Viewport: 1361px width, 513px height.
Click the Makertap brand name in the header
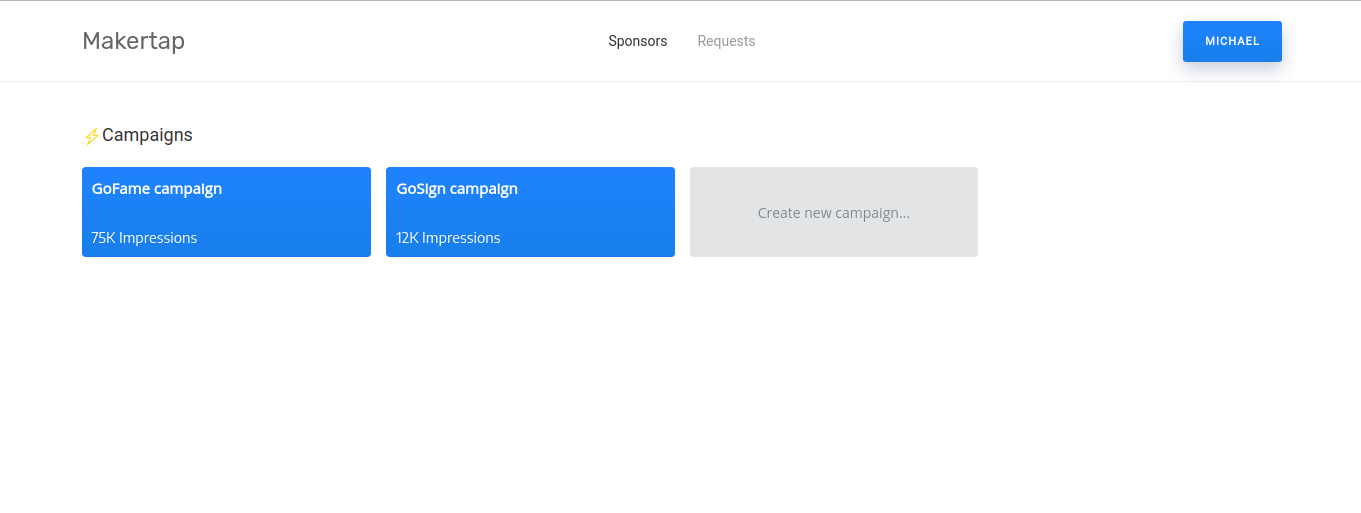(133, 41)
